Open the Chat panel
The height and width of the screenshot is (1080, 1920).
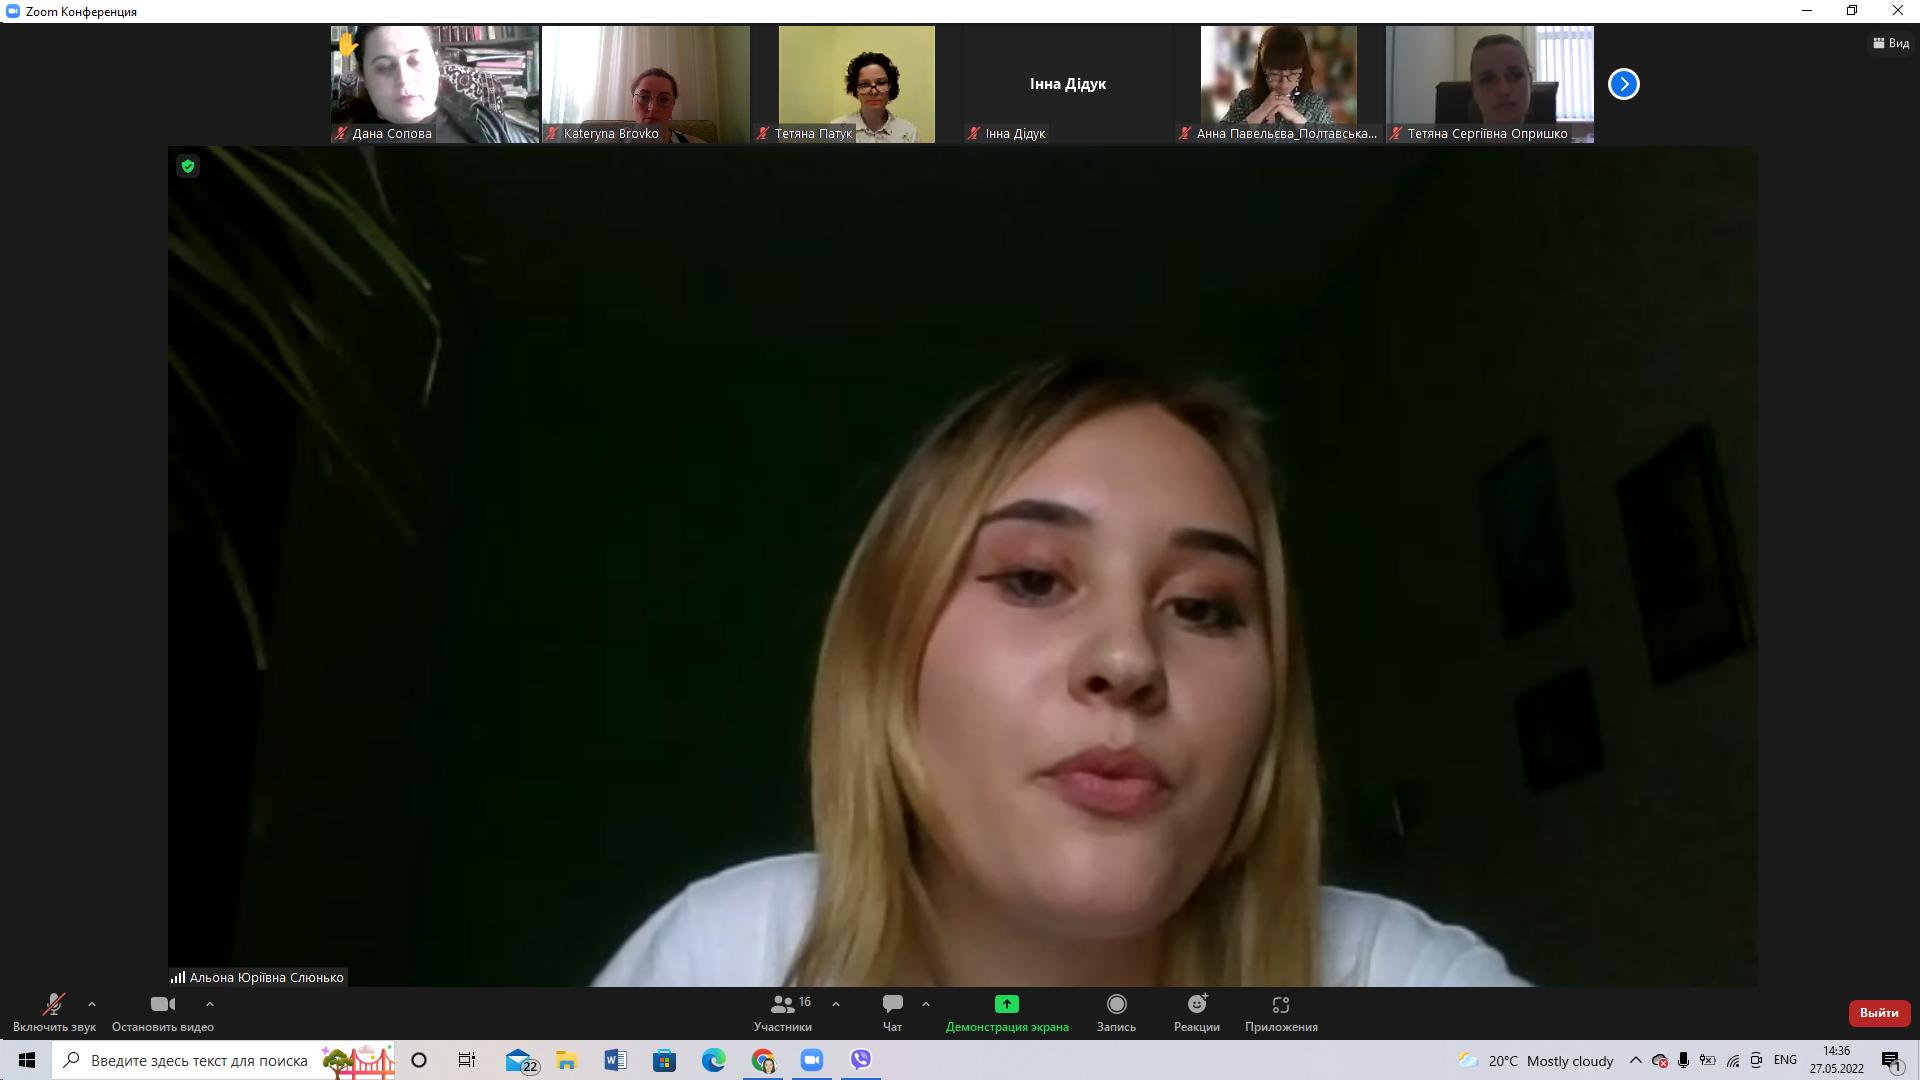click(892, 1012)
